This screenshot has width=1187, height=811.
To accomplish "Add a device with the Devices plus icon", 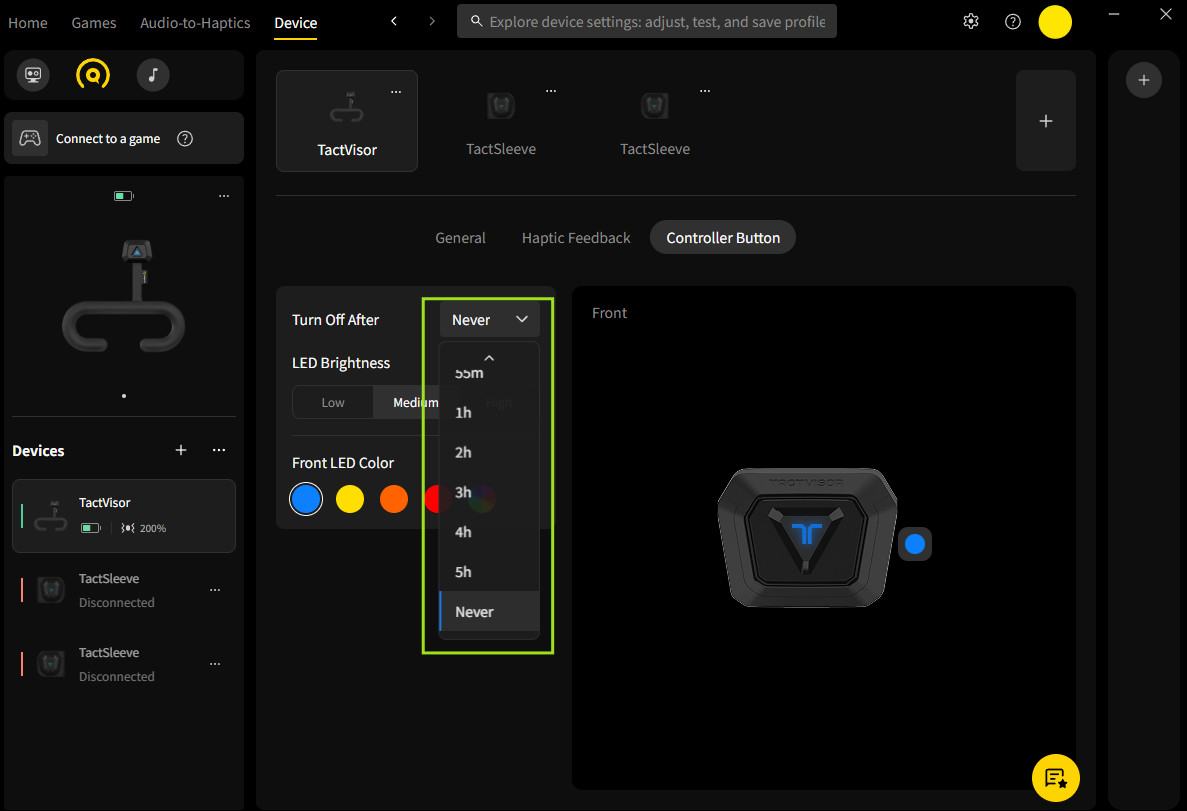I will [181, 450].
